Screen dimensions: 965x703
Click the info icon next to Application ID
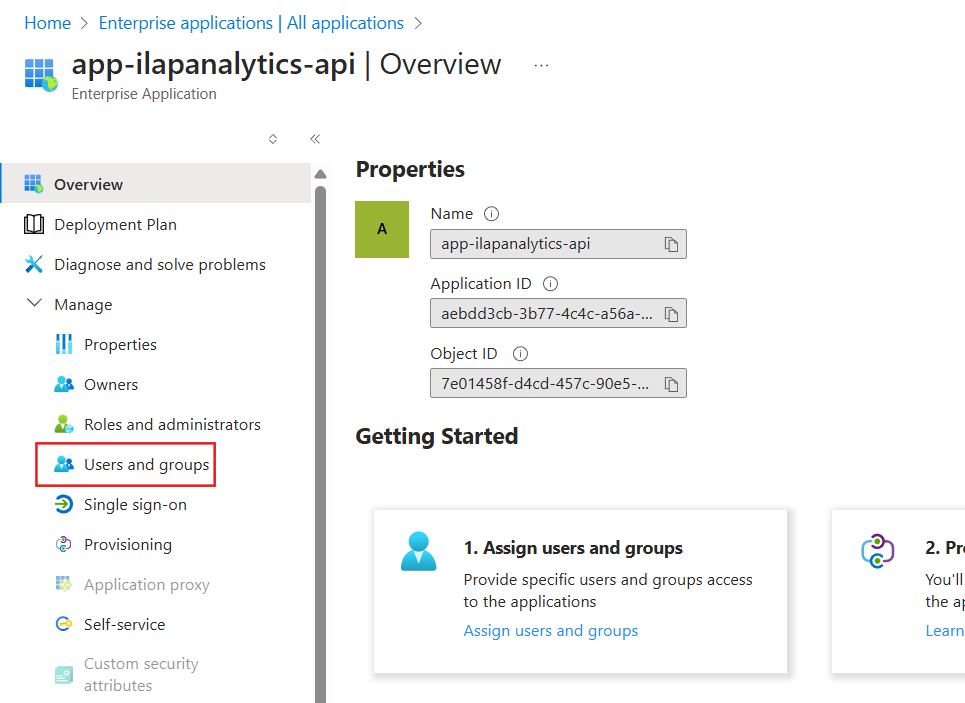click(x=550, y=284)
